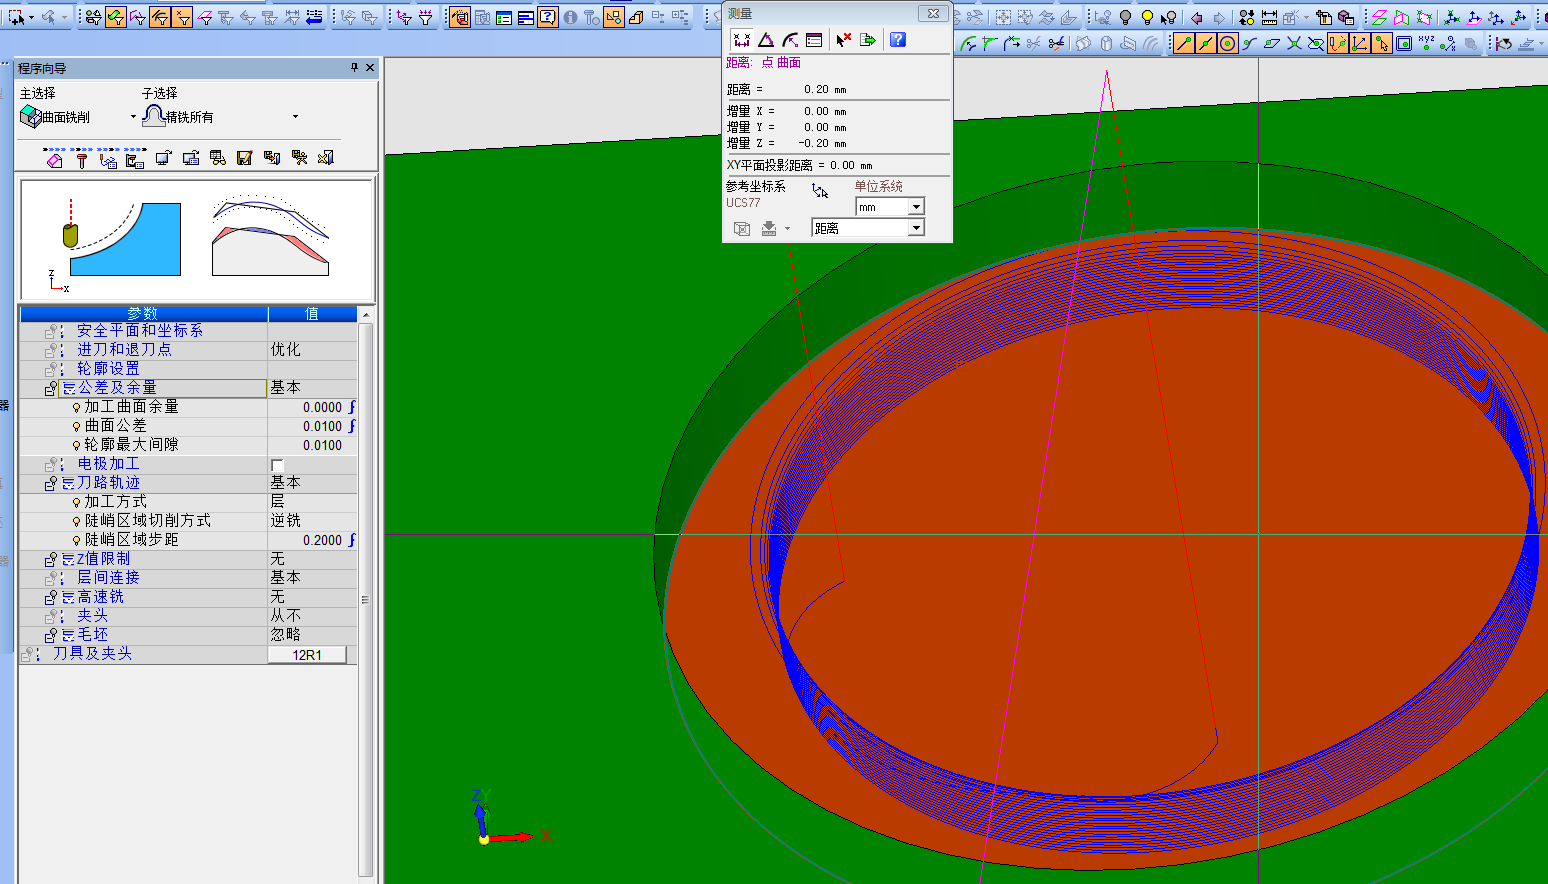1548x884 pixels.
Task: Toggle the 曲面公差 function f marker
Action: point(351,426)
